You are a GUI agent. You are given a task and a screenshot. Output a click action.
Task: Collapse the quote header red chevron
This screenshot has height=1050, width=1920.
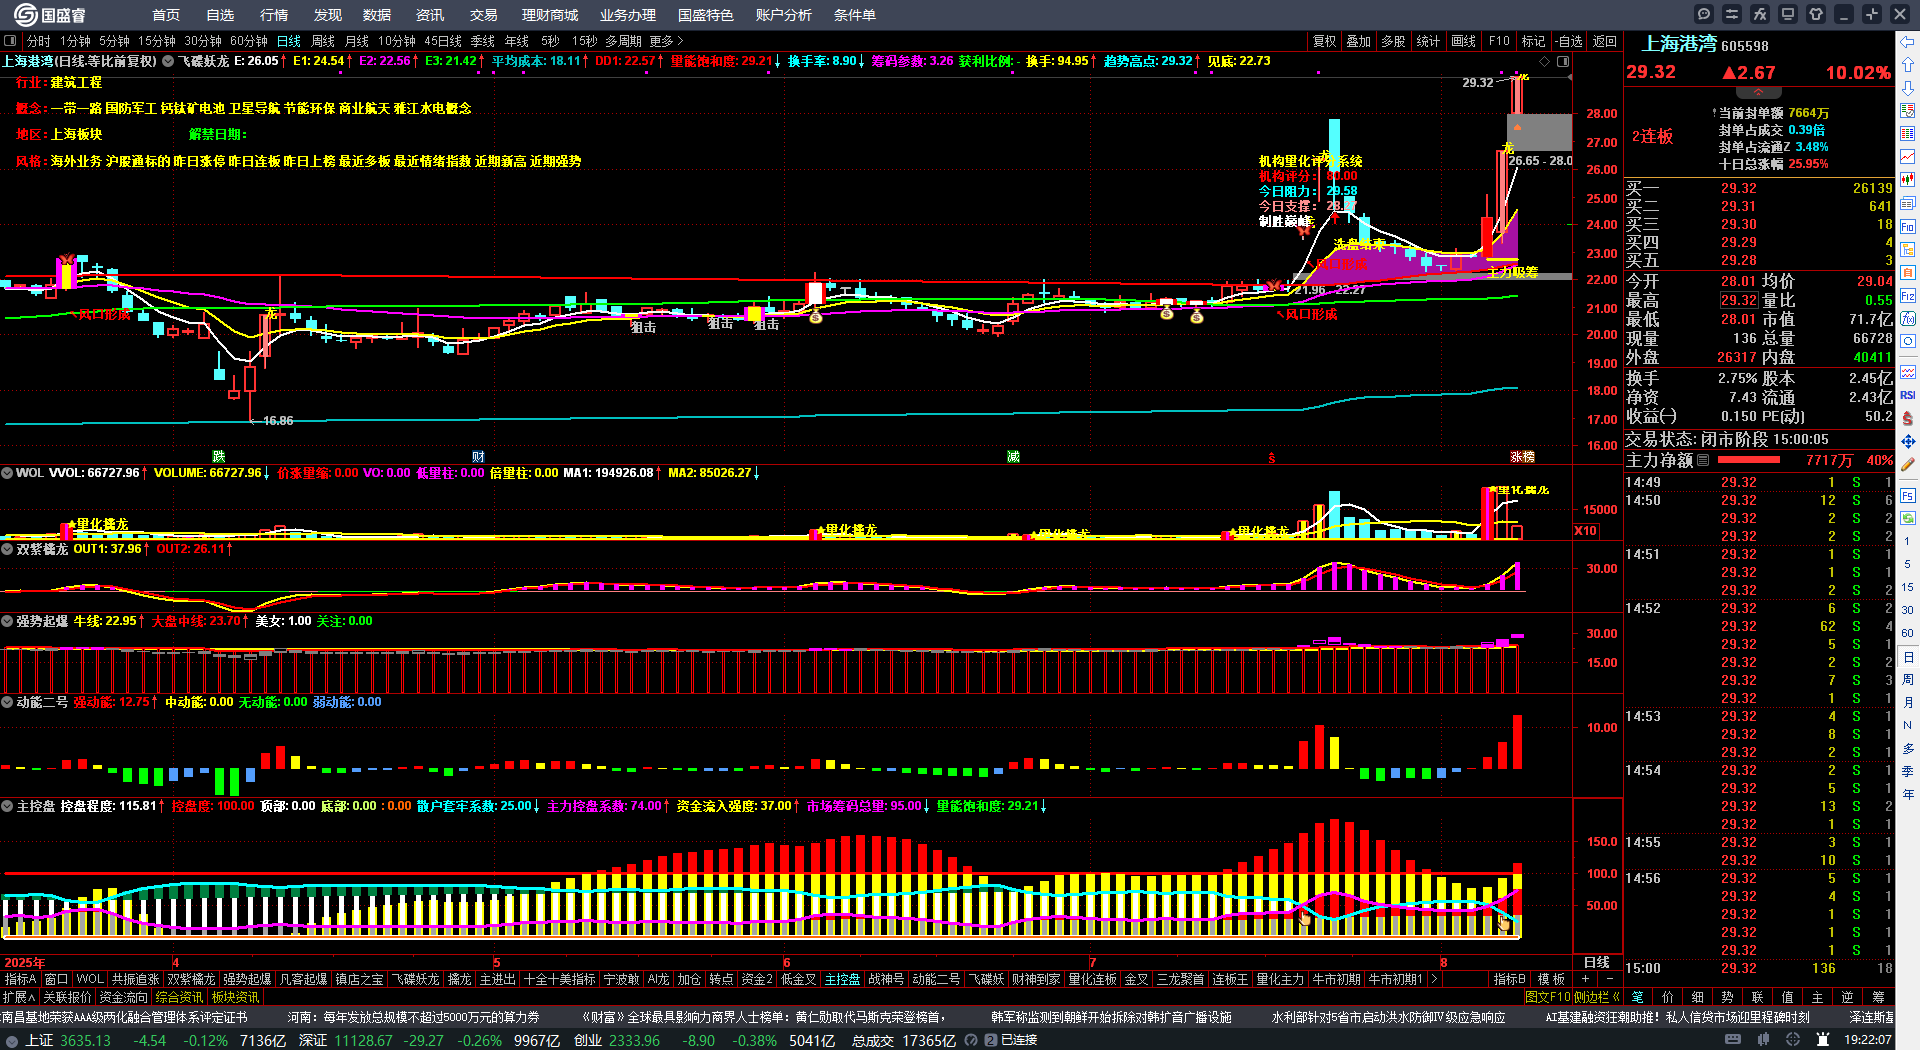coord(1758,91)
